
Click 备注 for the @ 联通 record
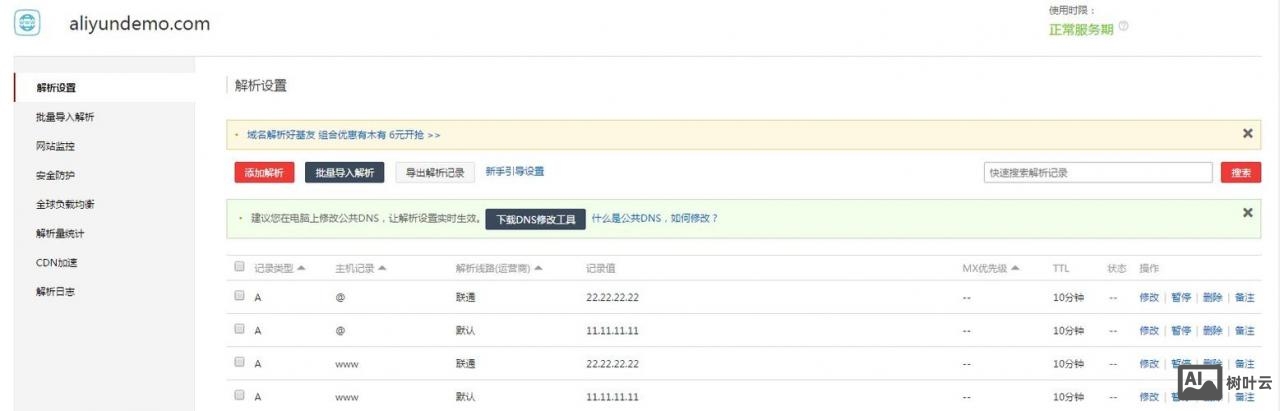coord(1244,297)
